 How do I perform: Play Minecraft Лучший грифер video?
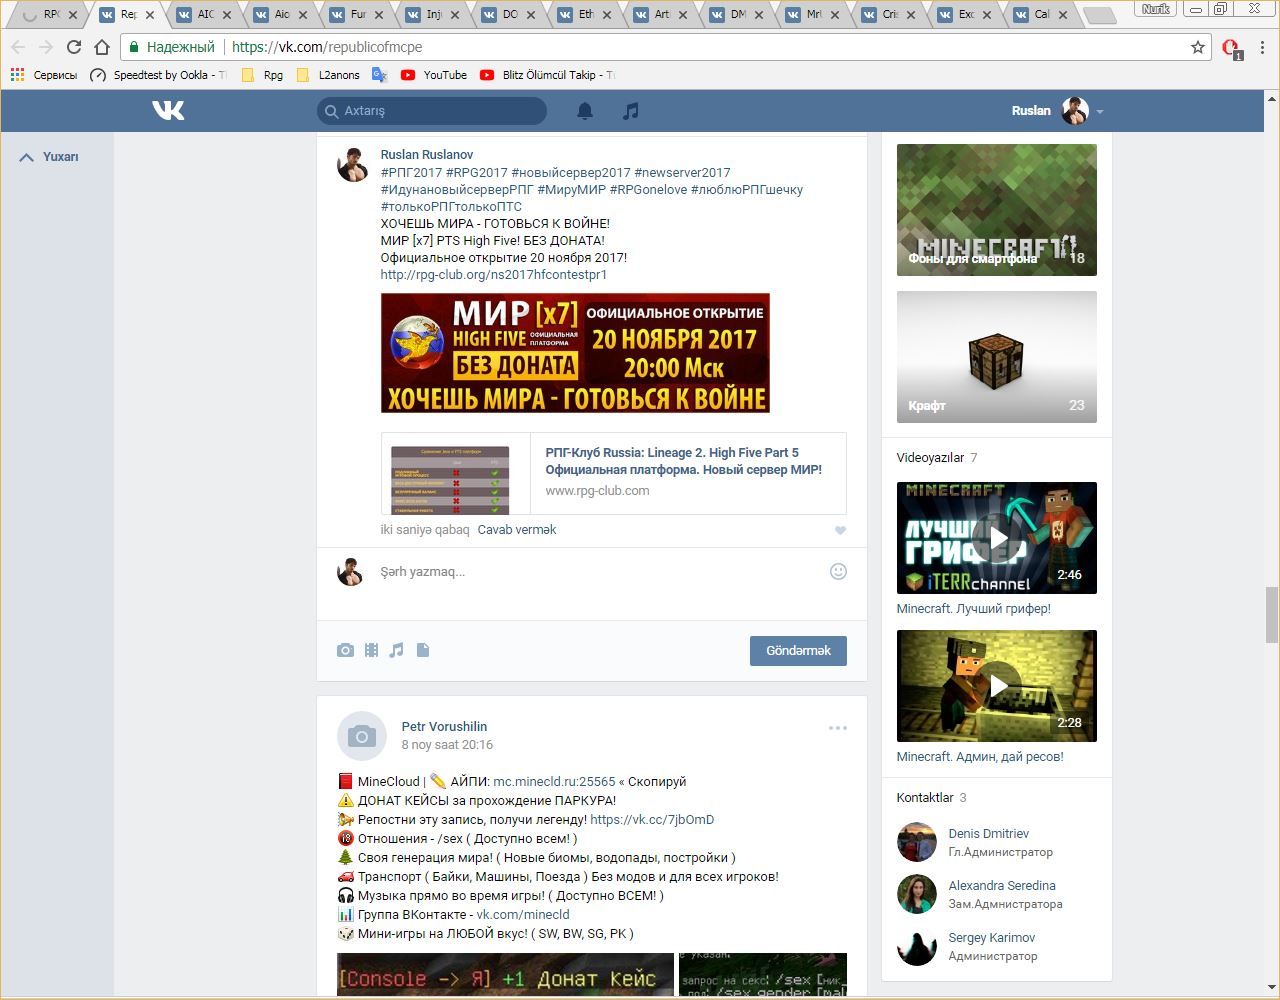click(x=997, y=538)
